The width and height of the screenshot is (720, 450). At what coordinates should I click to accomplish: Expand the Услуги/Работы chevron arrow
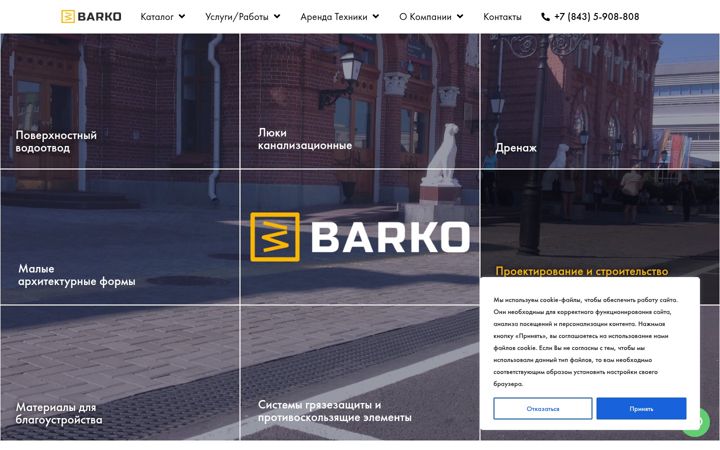click(x=277, y=17)
